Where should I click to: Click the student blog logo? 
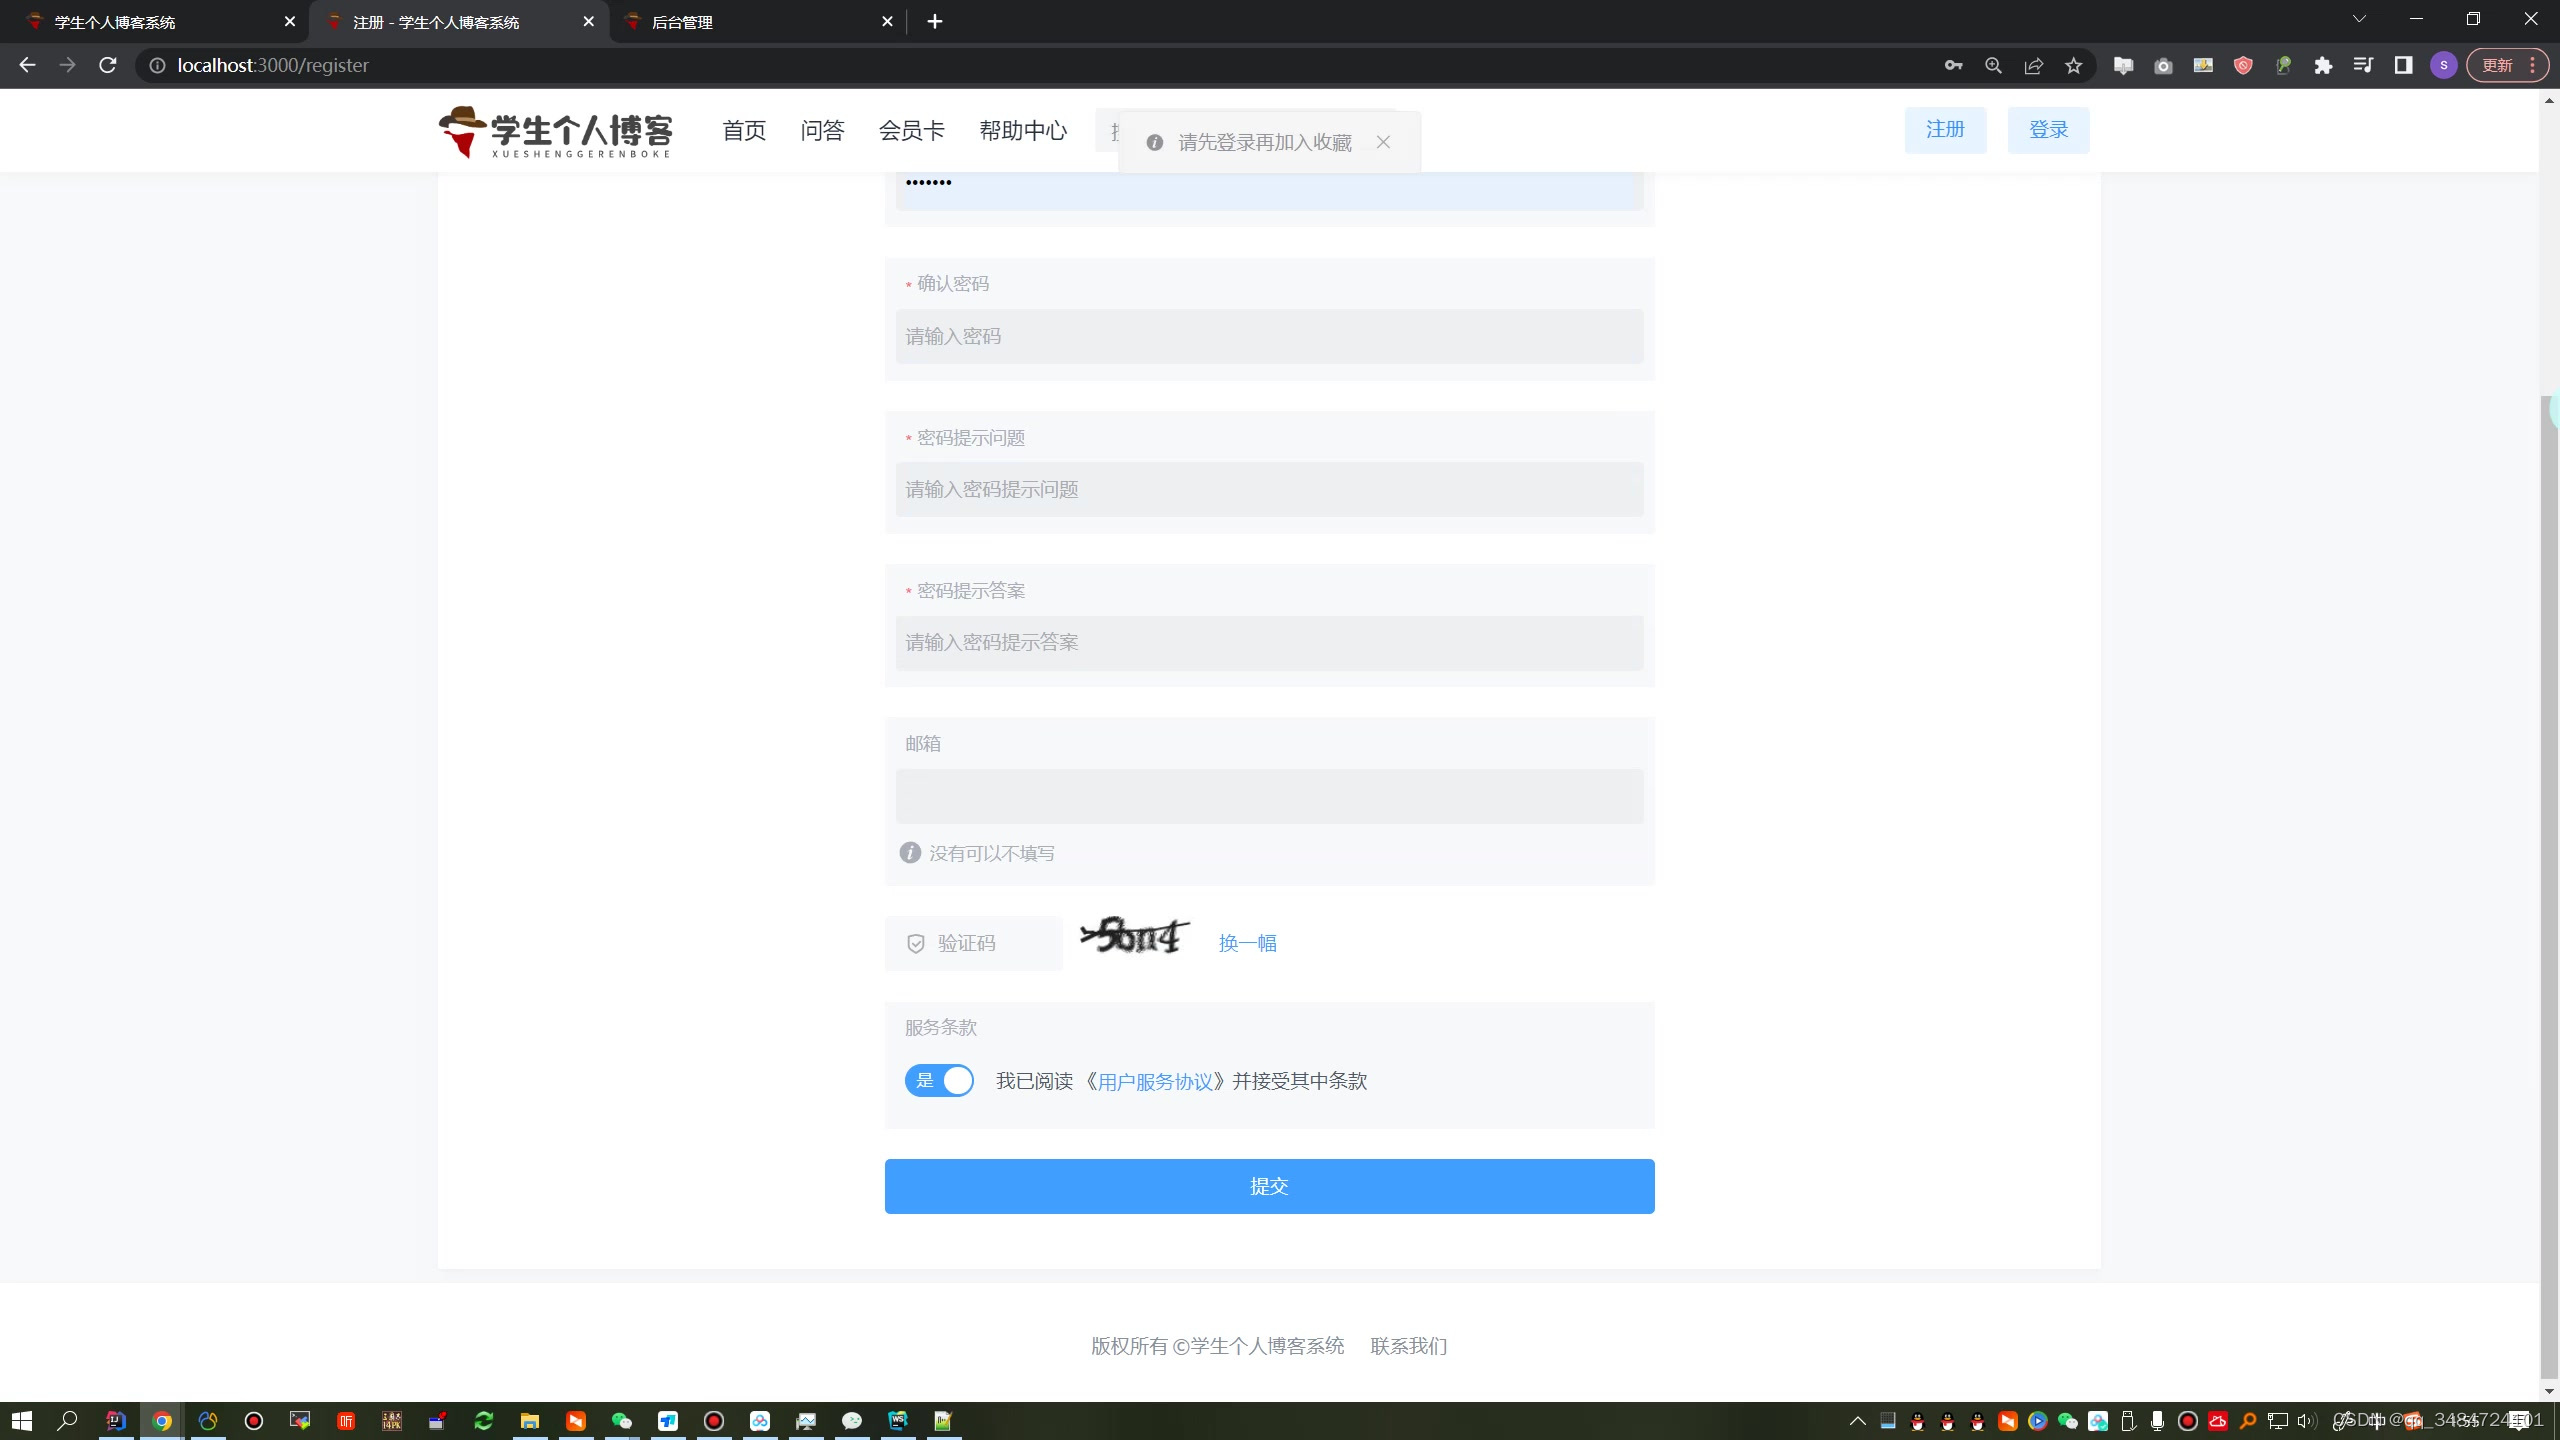[556, 131]
